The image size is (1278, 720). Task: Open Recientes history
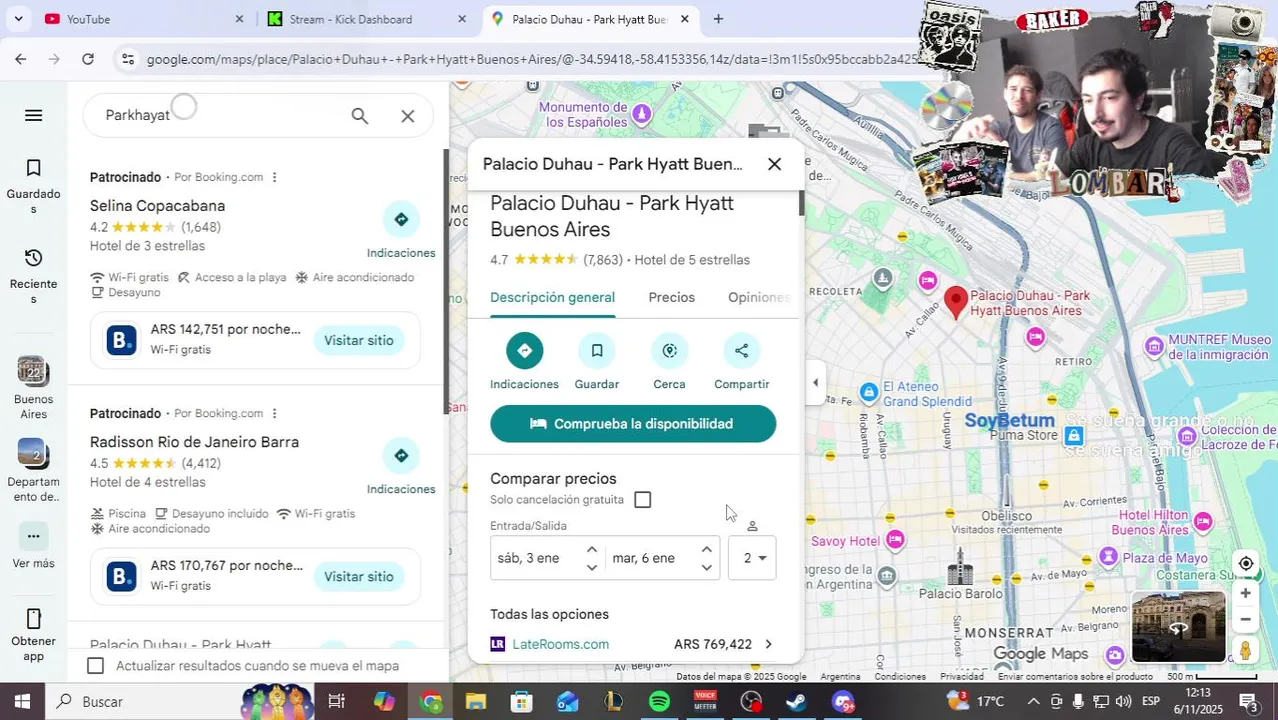[33, 276]
